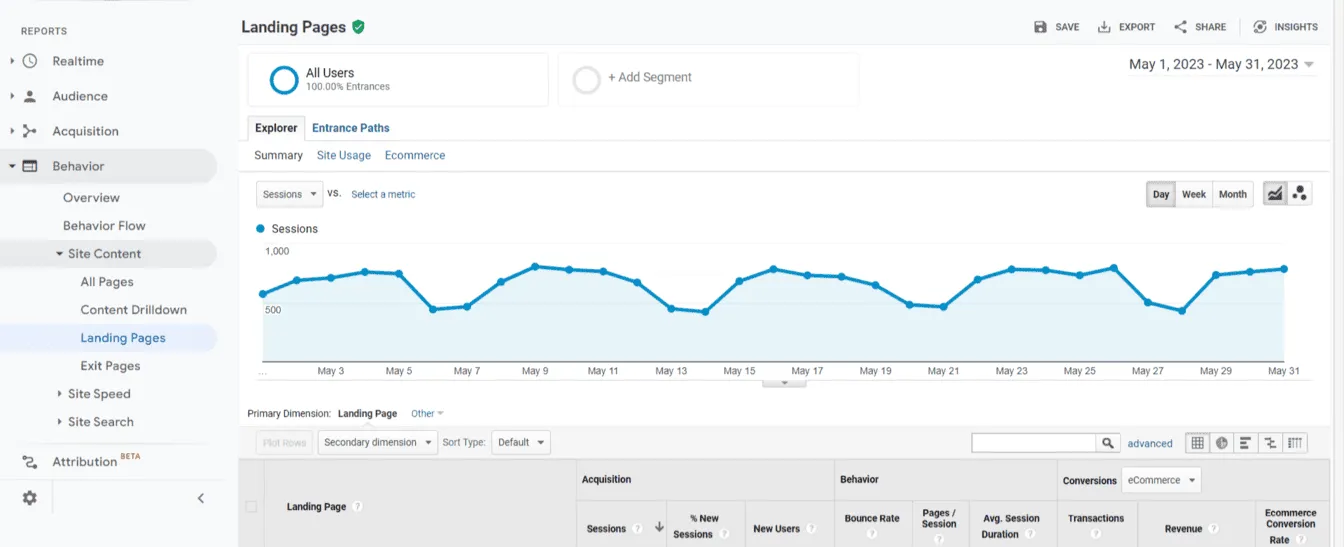1344x547 pixels.
Task: Open the Behavior Flow report
Action: (x=104, y=226)
